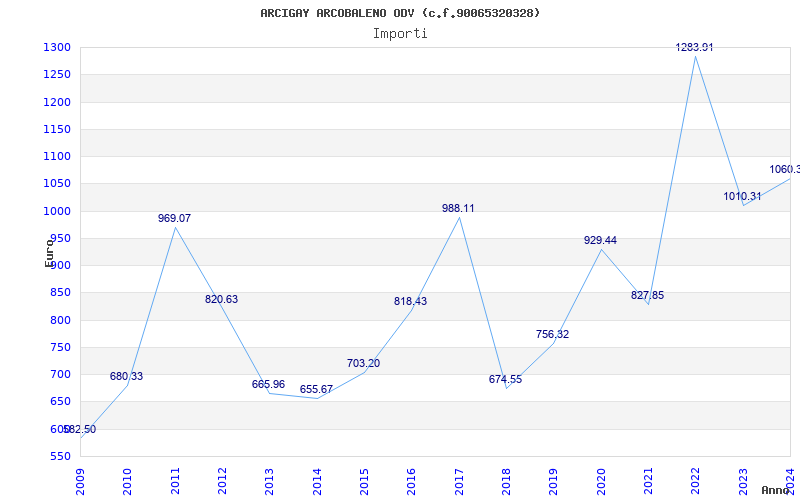800x500 pixels.
Task: Click the Anno axis label
Action: pyautogui.click(x=775, y=490)
